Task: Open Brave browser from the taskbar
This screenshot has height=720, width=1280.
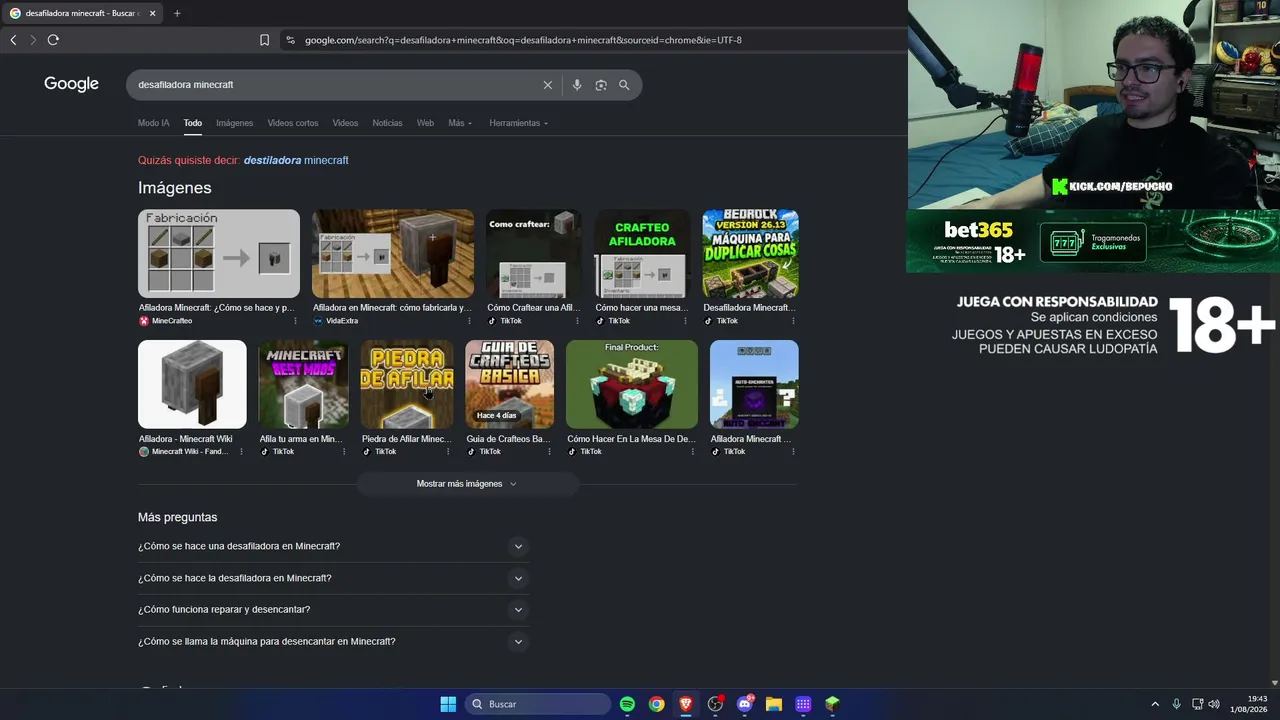Action: tap(686, 704)
